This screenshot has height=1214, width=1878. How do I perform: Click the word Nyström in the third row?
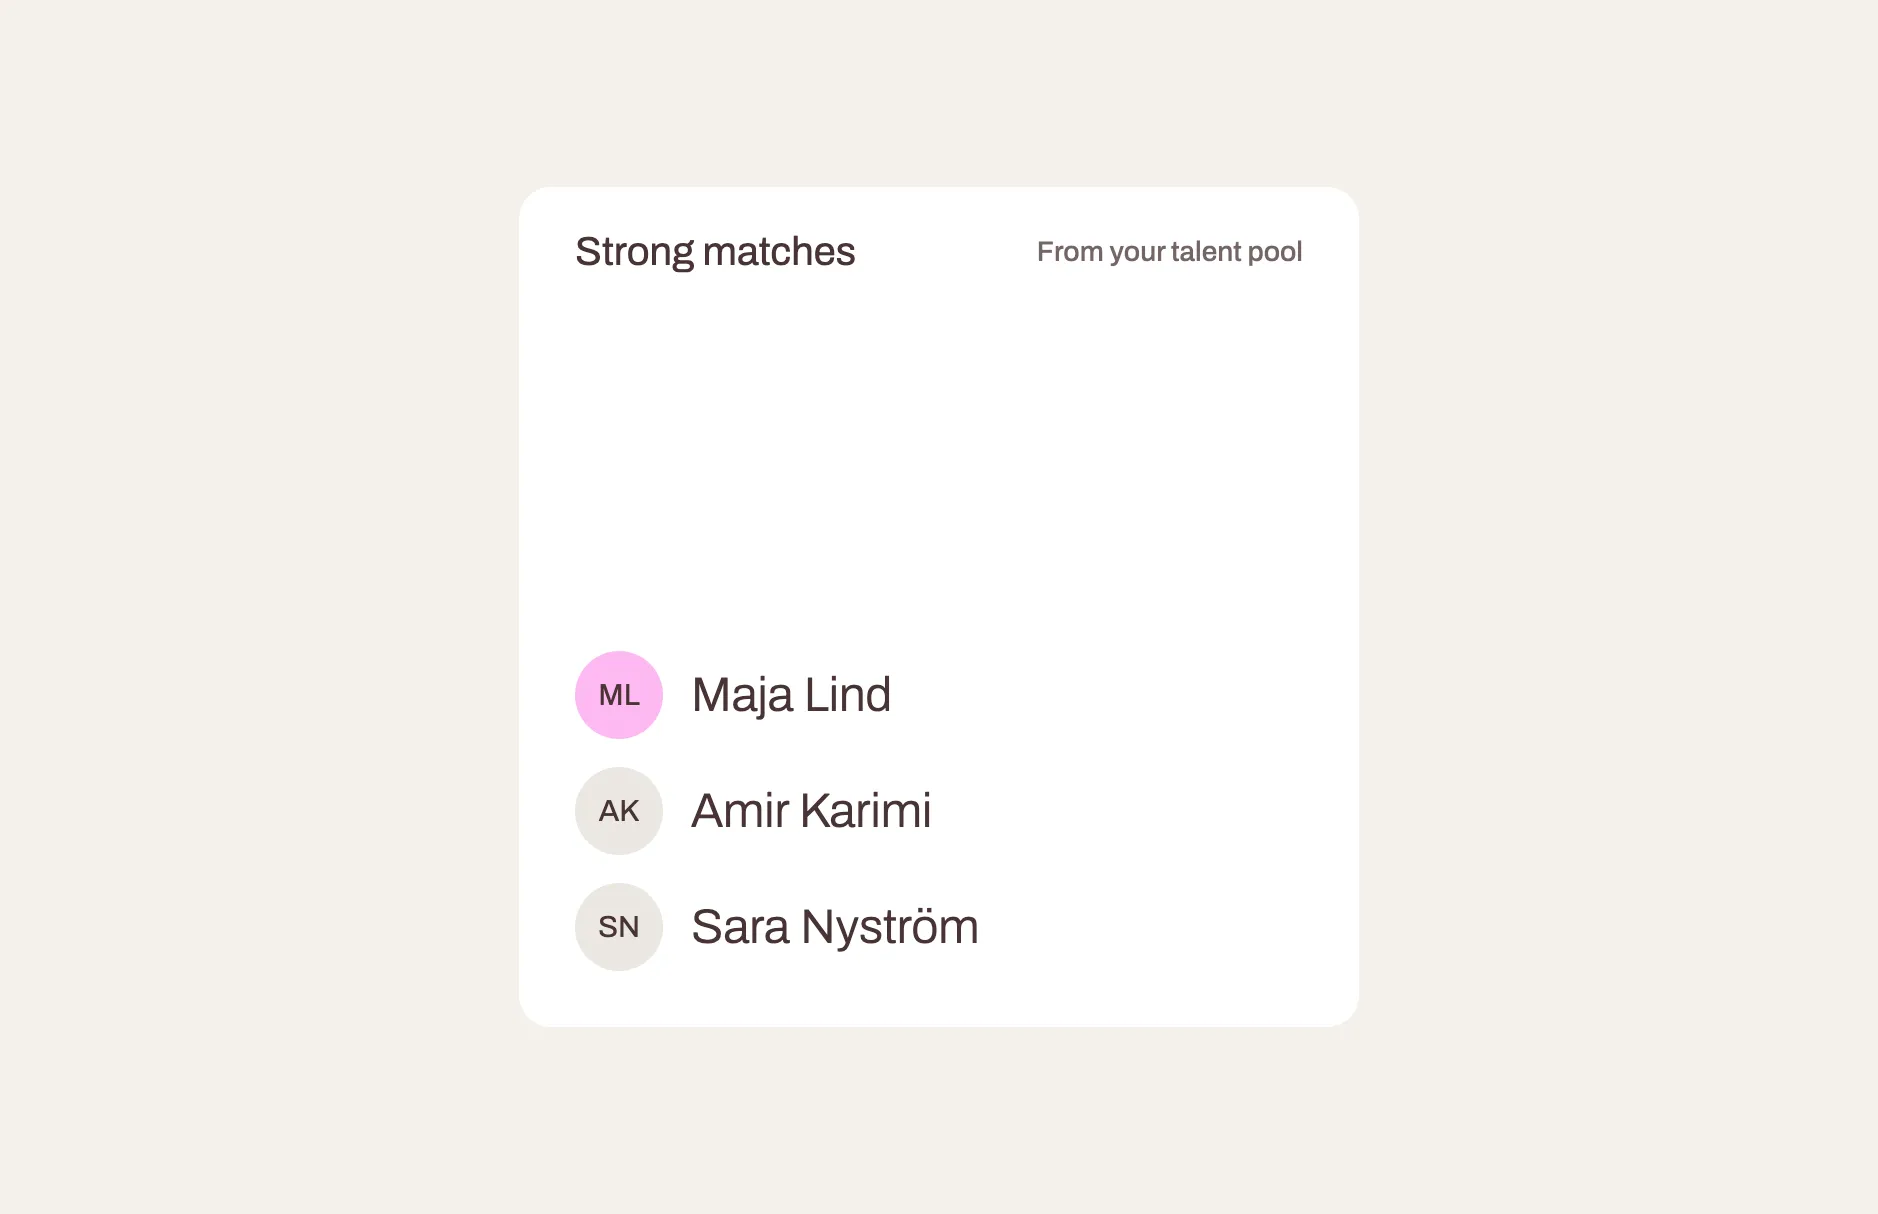pyautogui.click(x=890, y=927)
